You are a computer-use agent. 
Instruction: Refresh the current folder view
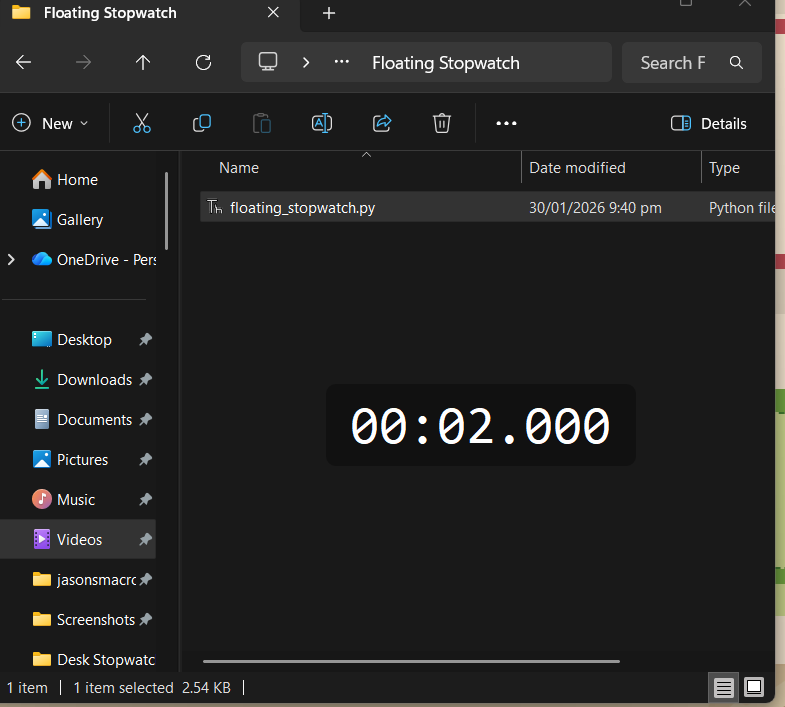[x=203, y=62]
